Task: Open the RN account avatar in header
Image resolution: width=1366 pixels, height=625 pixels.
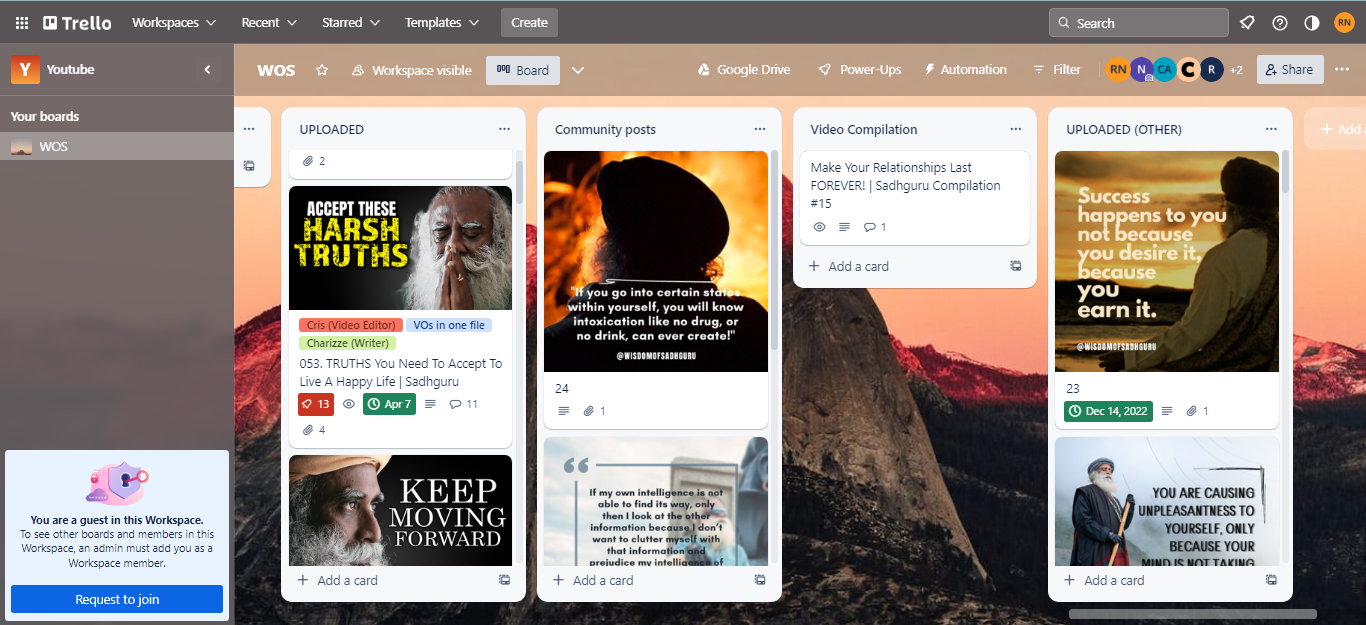Action: [x=1344, y=22]
